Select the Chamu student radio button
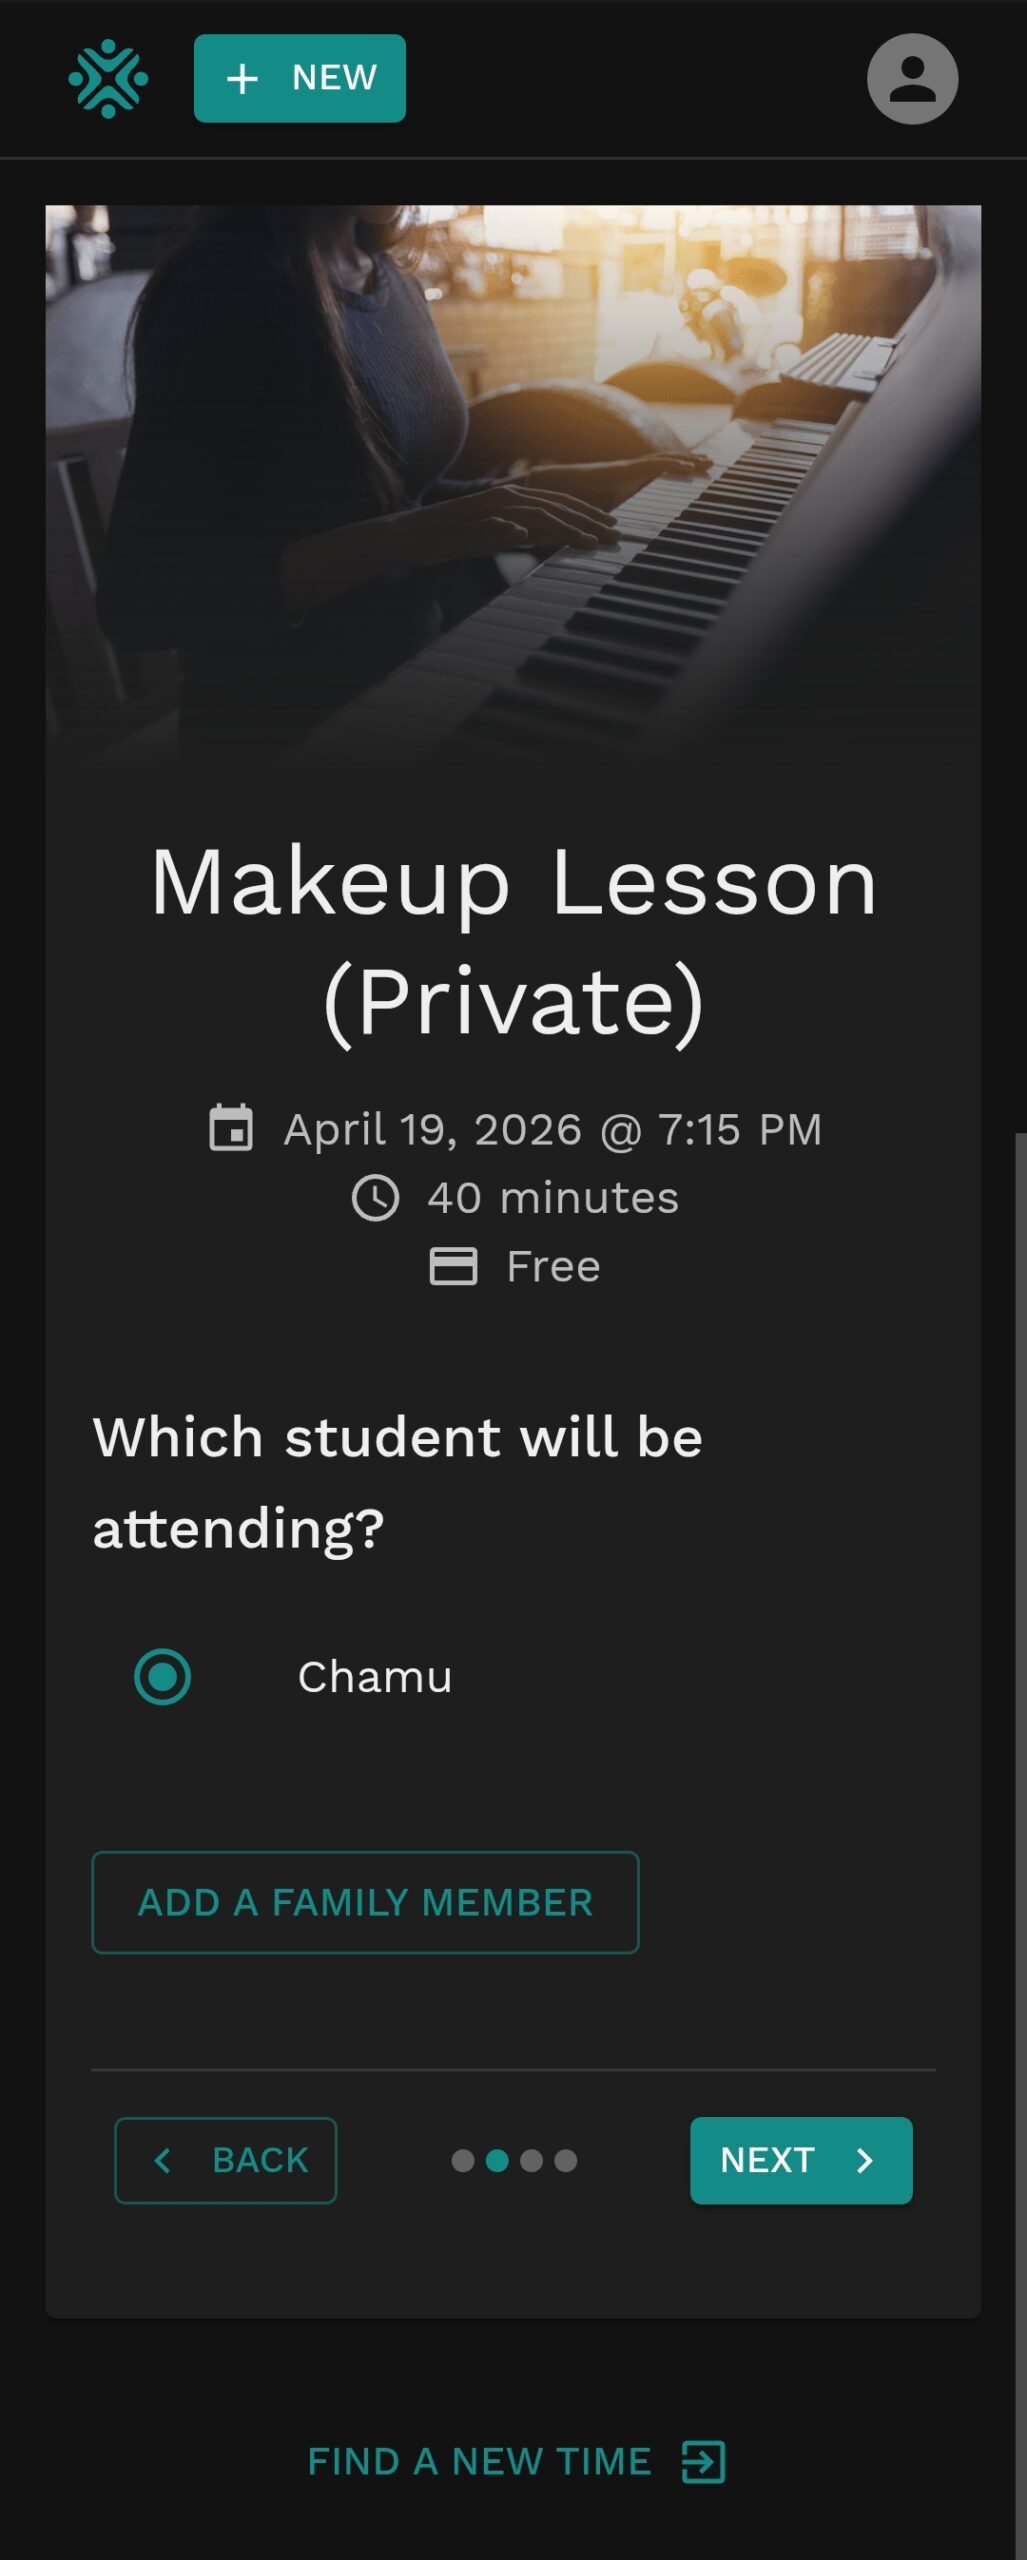 tap(162, 1677)
